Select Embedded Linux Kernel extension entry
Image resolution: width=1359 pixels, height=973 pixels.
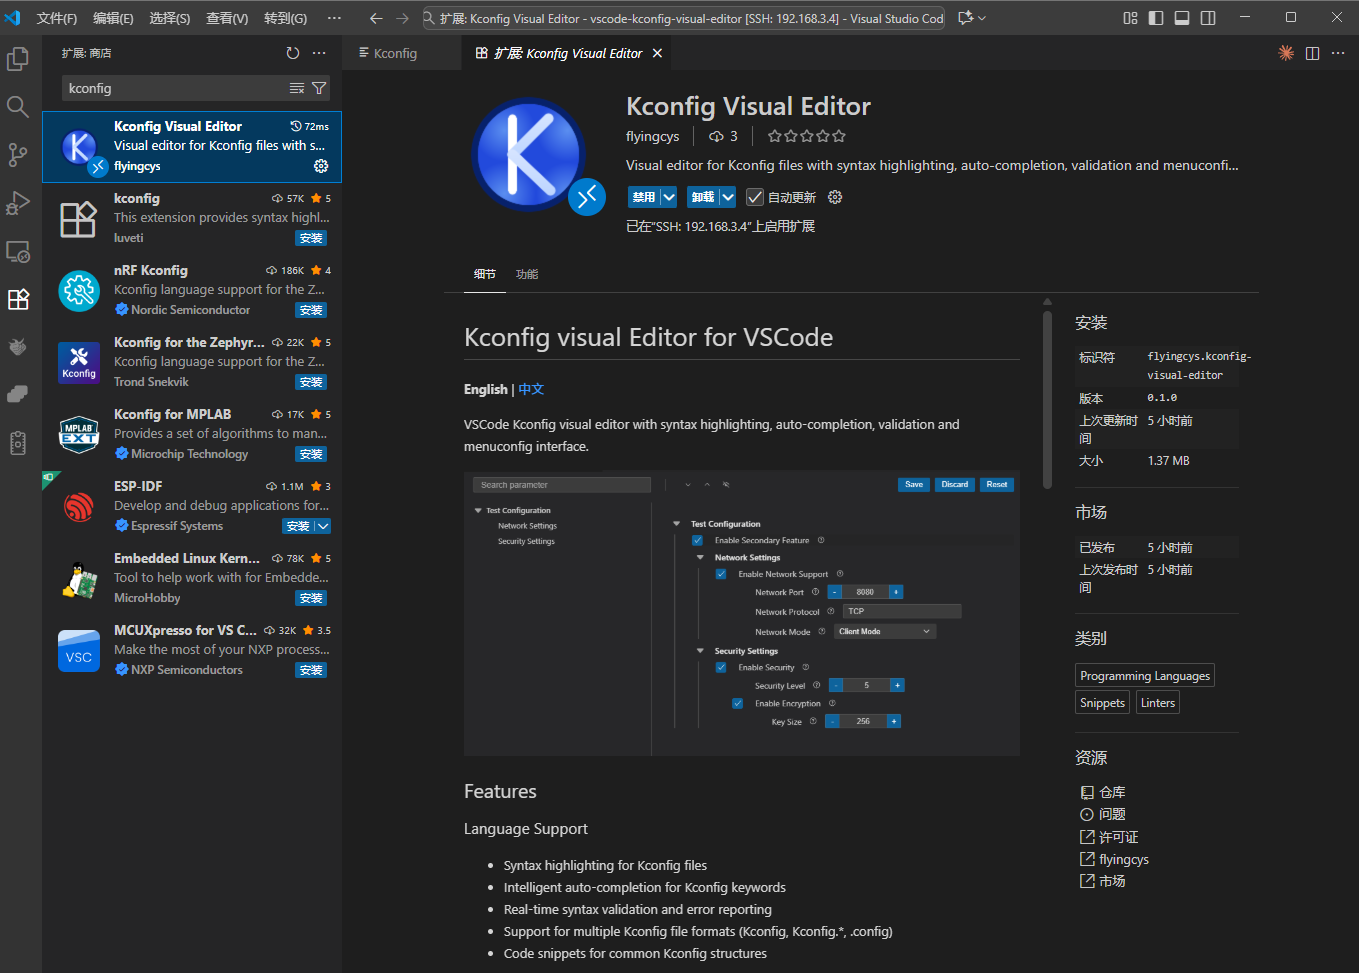coord(192,578)
